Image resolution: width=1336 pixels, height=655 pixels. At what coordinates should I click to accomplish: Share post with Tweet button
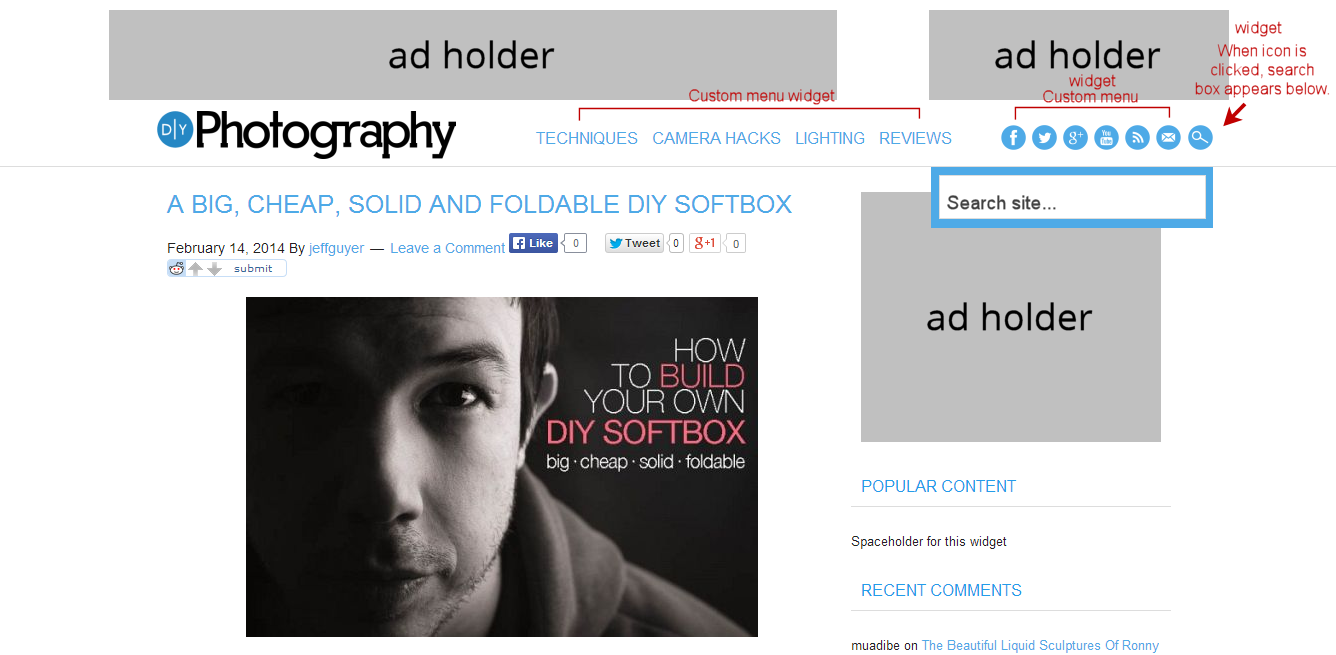634,243
